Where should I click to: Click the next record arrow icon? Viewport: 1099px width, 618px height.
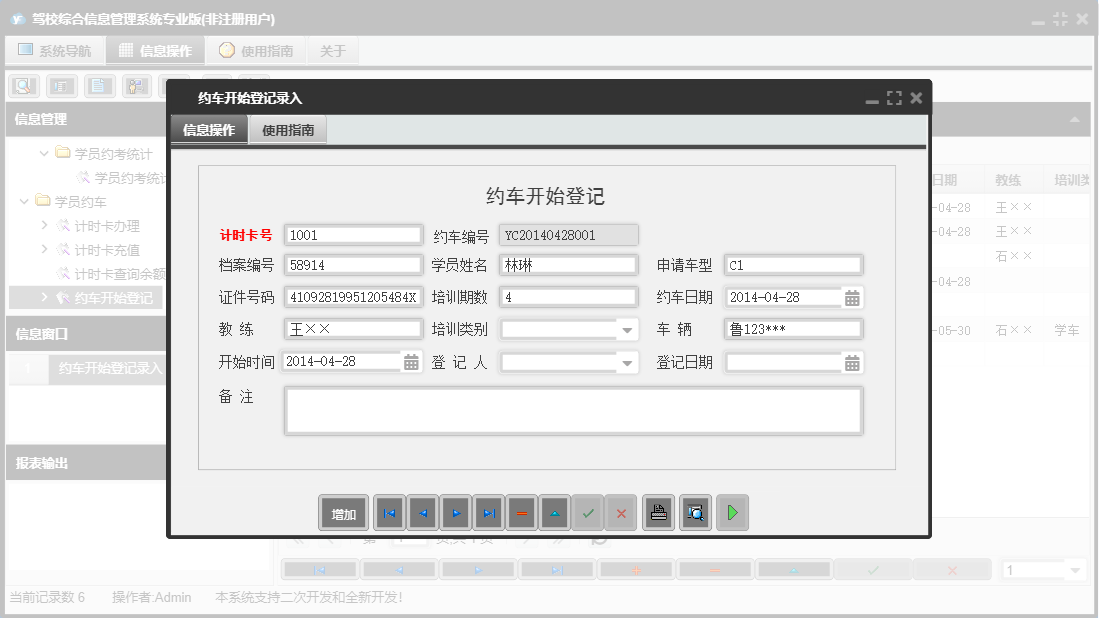(x=455, y=512)
